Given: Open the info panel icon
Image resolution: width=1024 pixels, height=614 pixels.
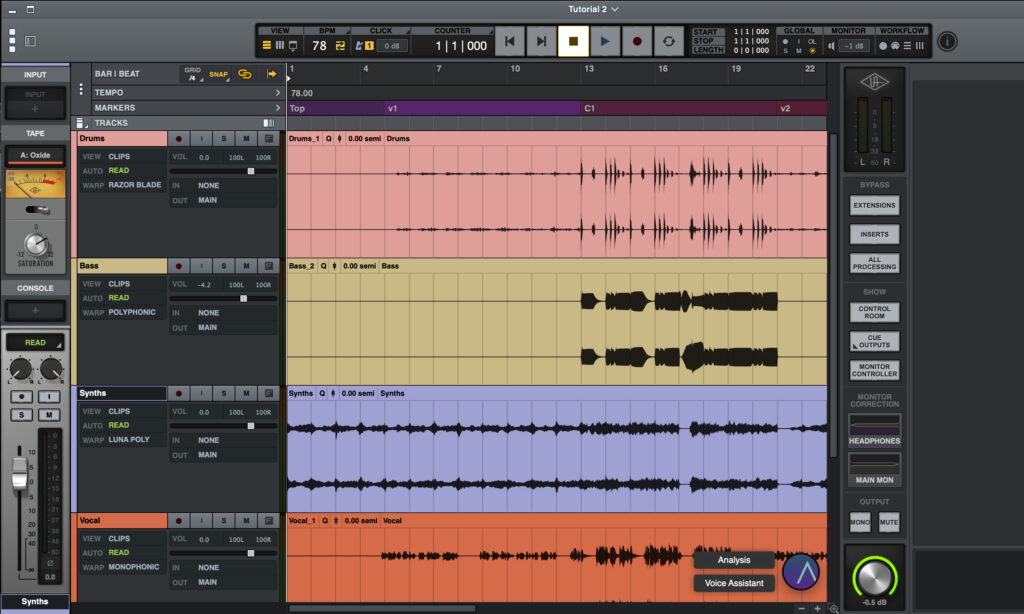Looking at the screenshot, I should pos(947,42).
